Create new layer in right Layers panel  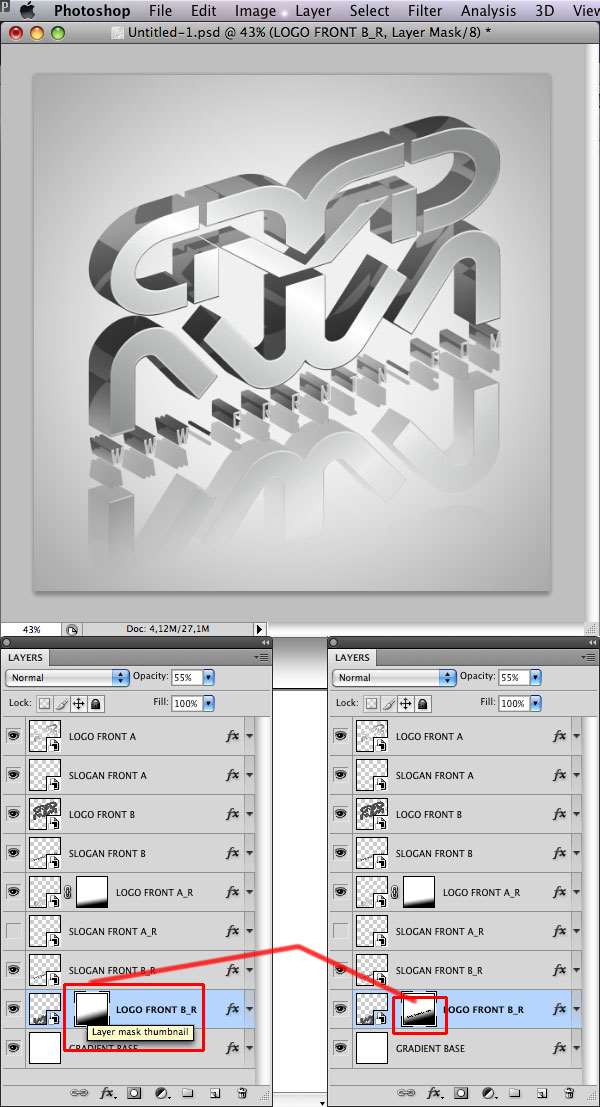[x=541, y=1094]
